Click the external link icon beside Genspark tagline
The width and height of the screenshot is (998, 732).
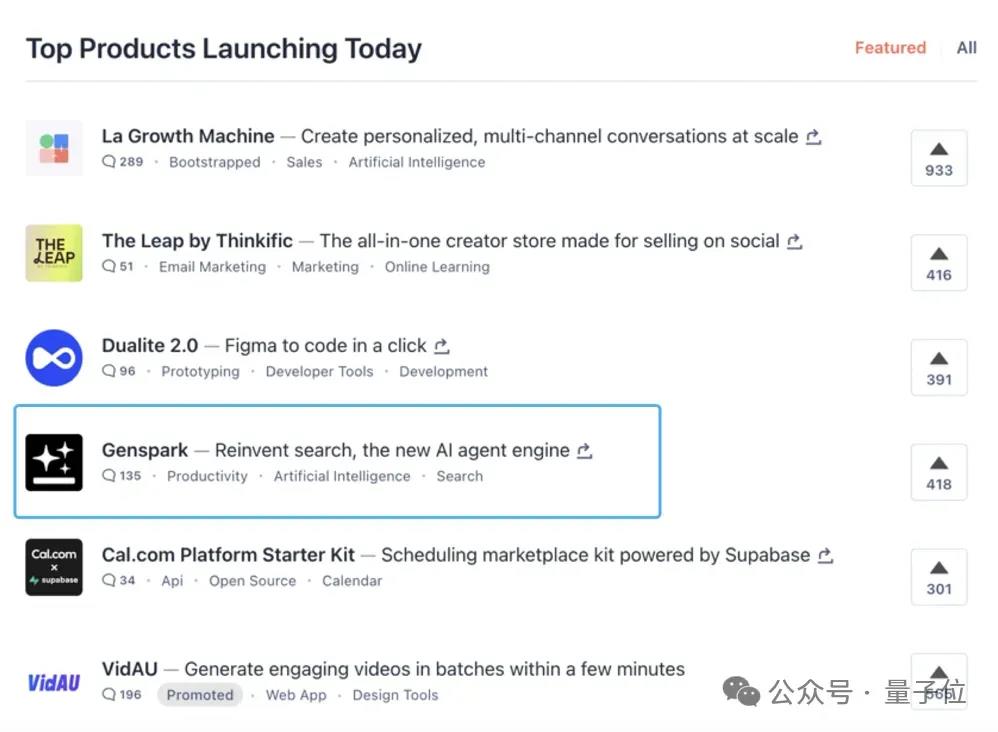coord(585,451)
